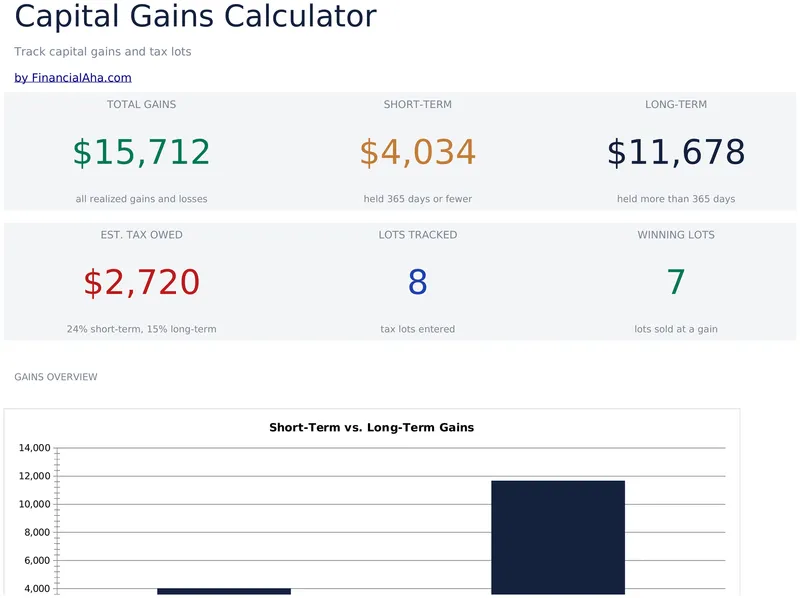
Task: Click the tall long-term bar in chart
Action: (558, 537)
